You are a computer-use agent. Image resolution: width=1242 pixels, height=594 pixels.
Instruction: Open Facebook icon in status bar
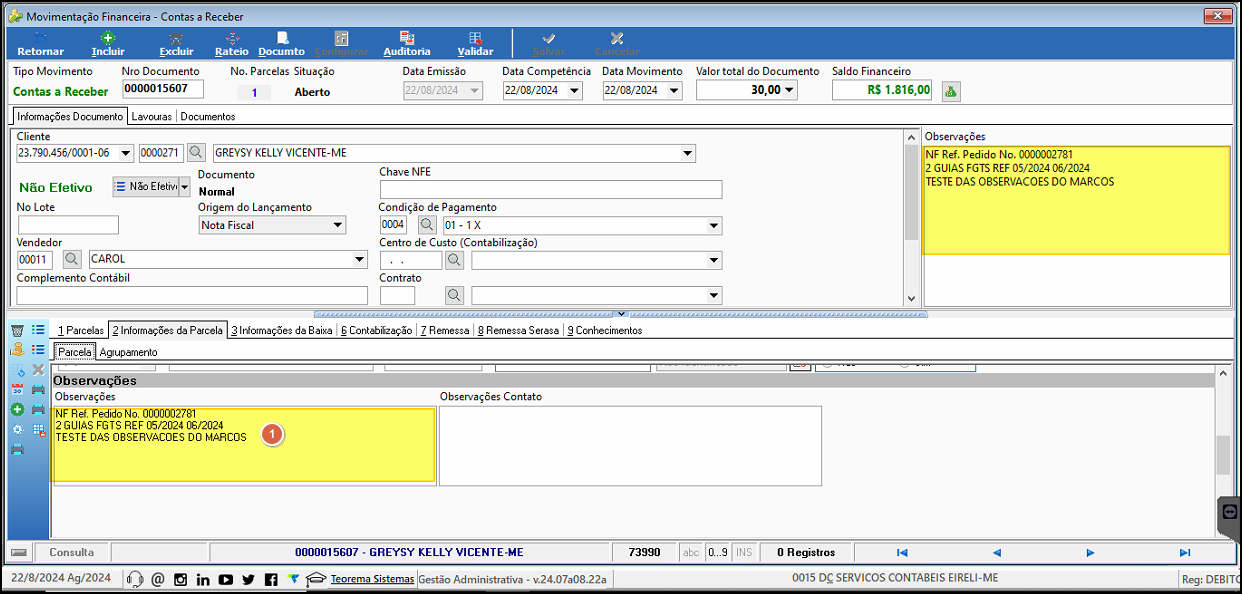coord(271,579)
